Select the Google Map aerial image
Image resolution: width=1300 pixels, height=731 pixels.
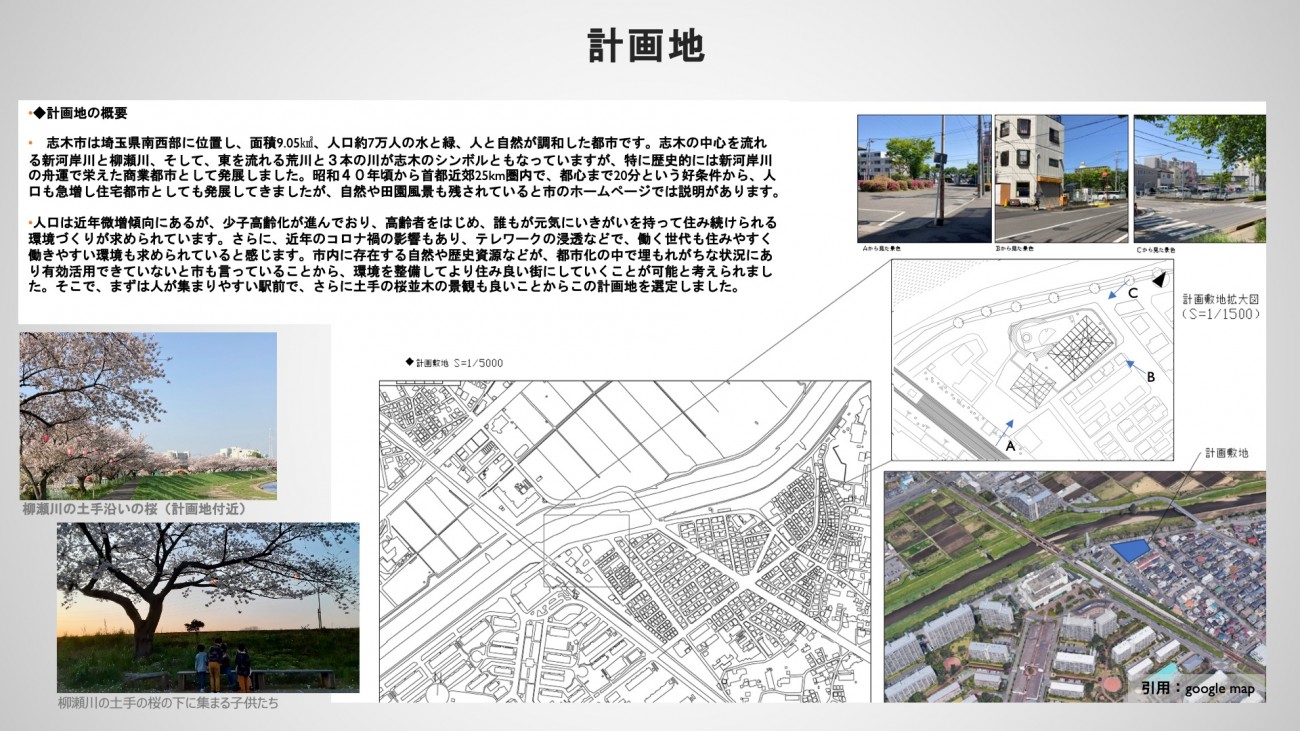(x=1074, y=587)
